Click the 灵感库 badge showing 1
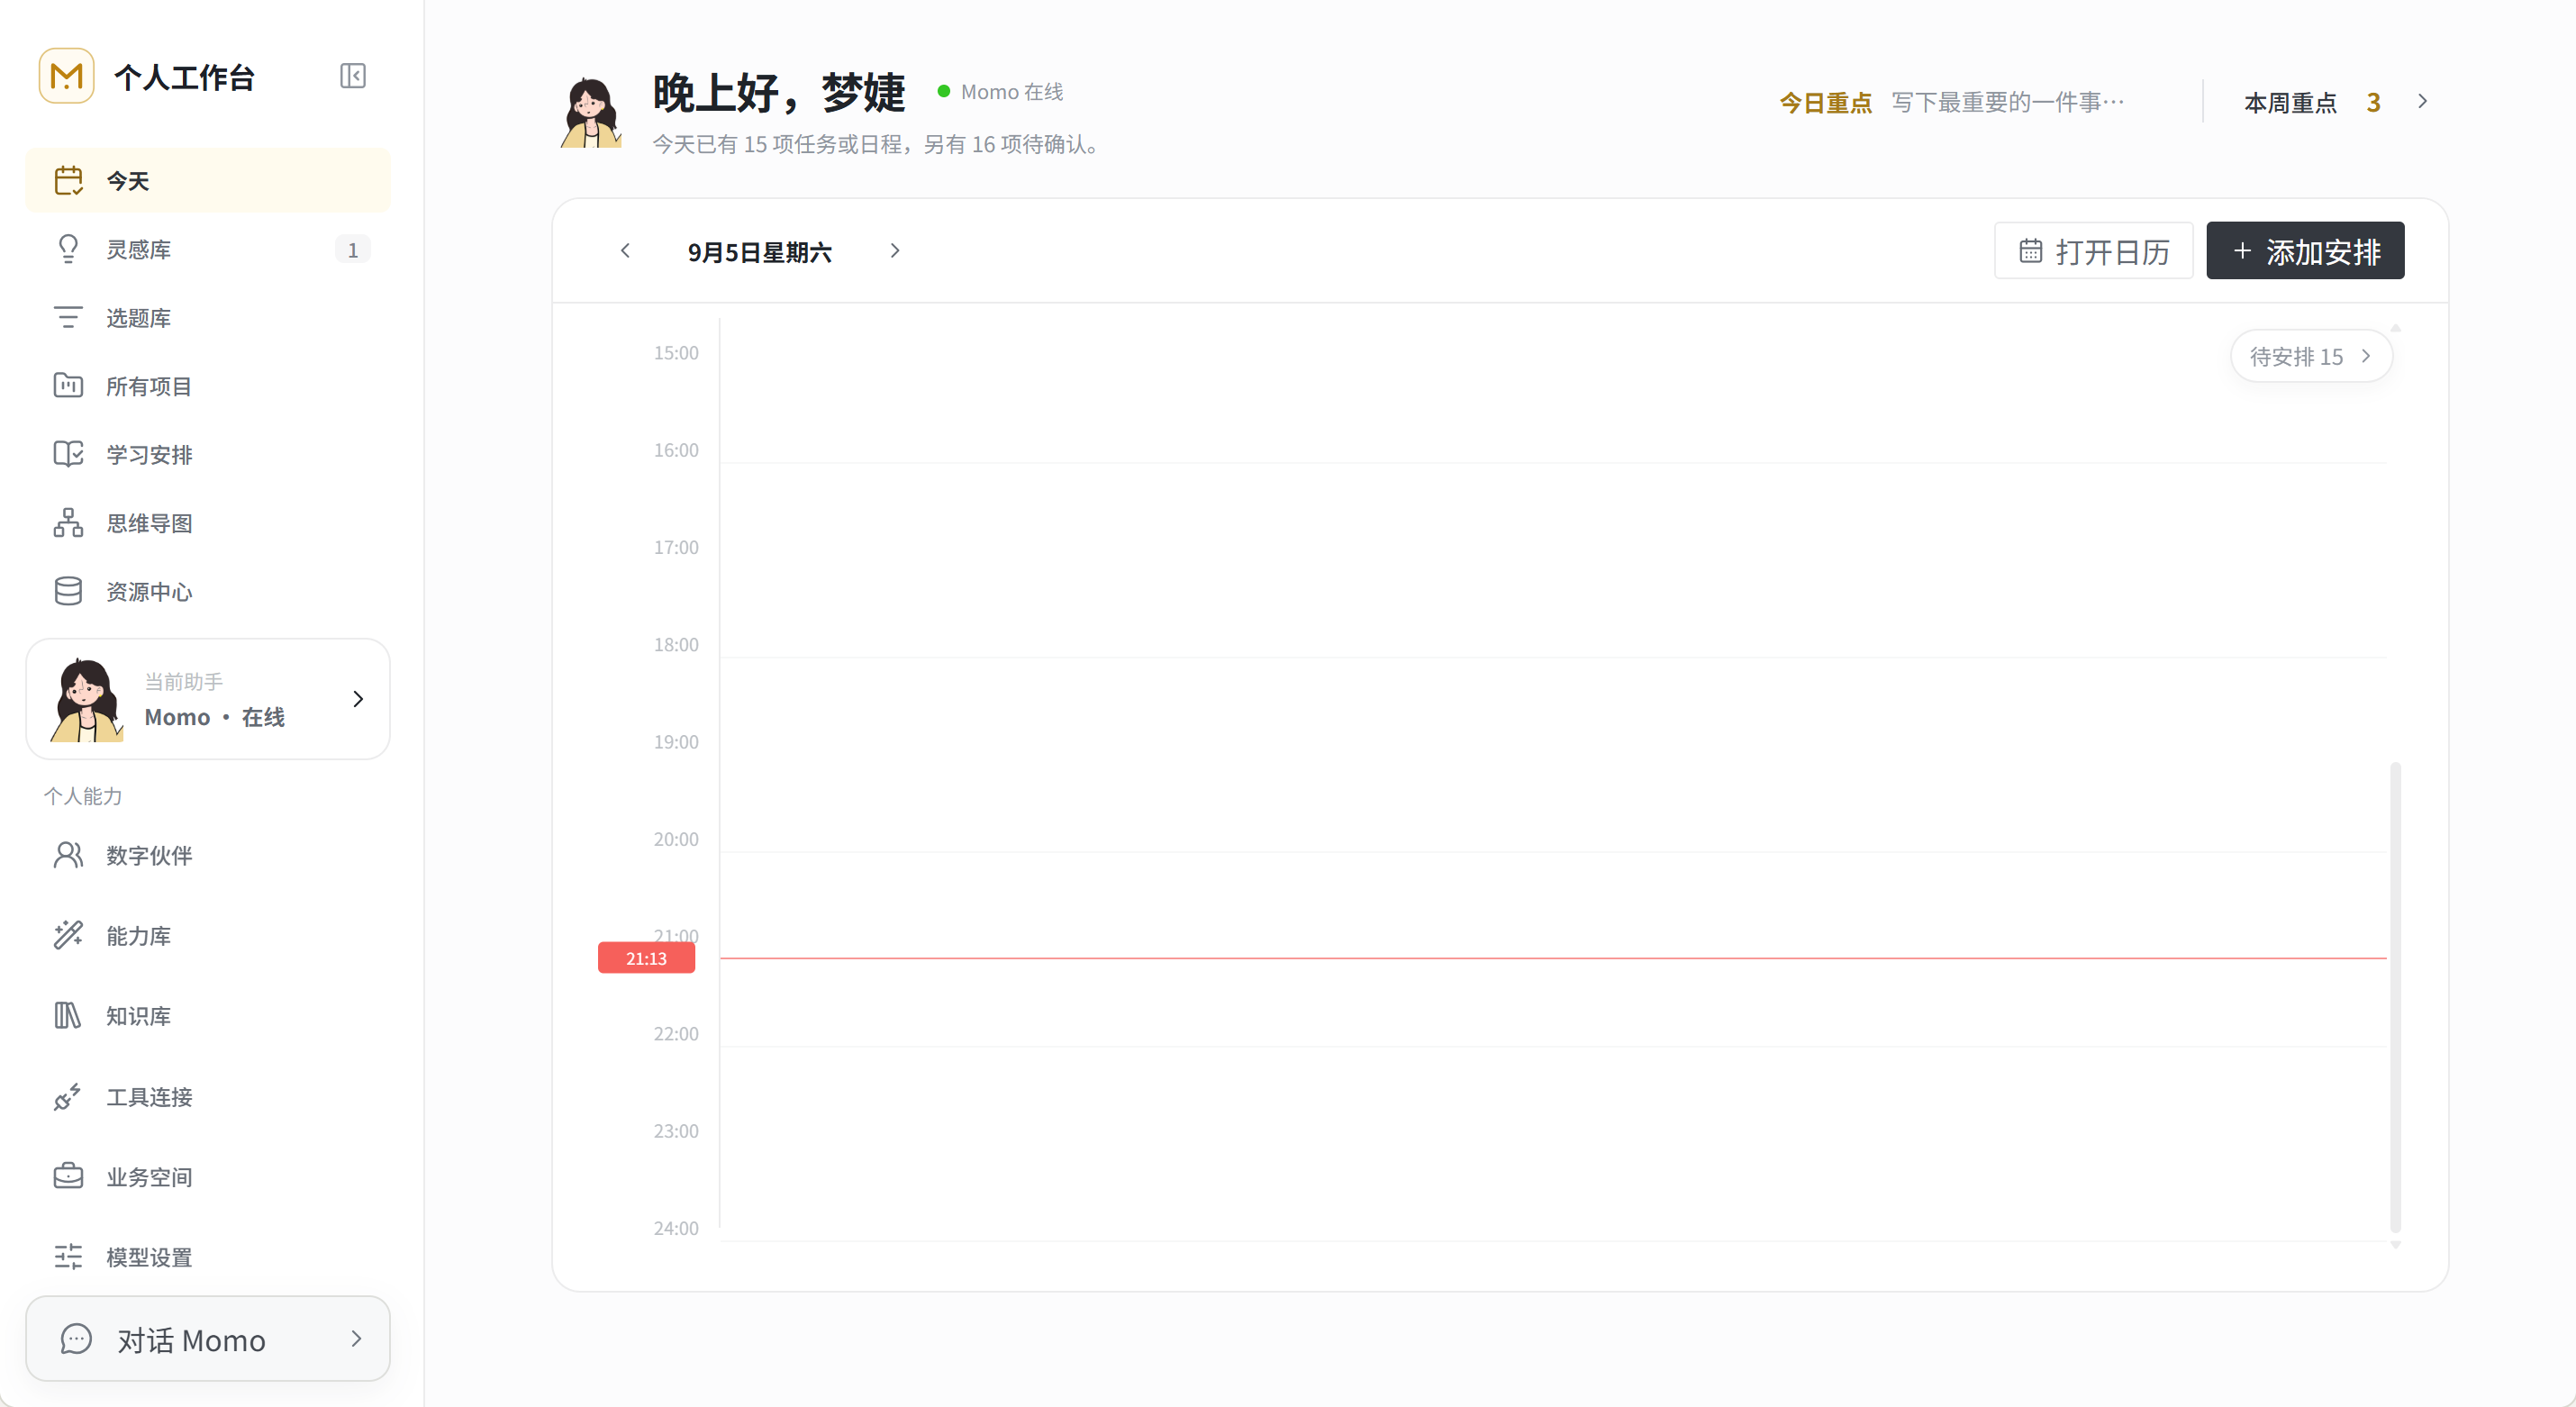This screenshot has width=2576, height=1407. 352,250
